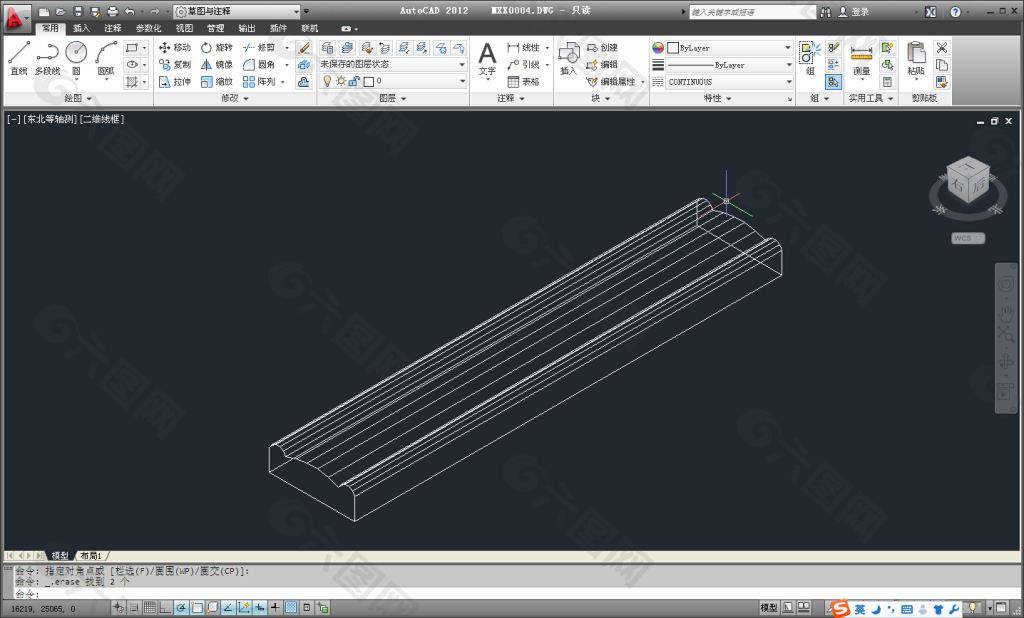The height and width of the screenshot is (618, 1024).
Task: Toggle the layer lock padlock icon
Action: 354,81
